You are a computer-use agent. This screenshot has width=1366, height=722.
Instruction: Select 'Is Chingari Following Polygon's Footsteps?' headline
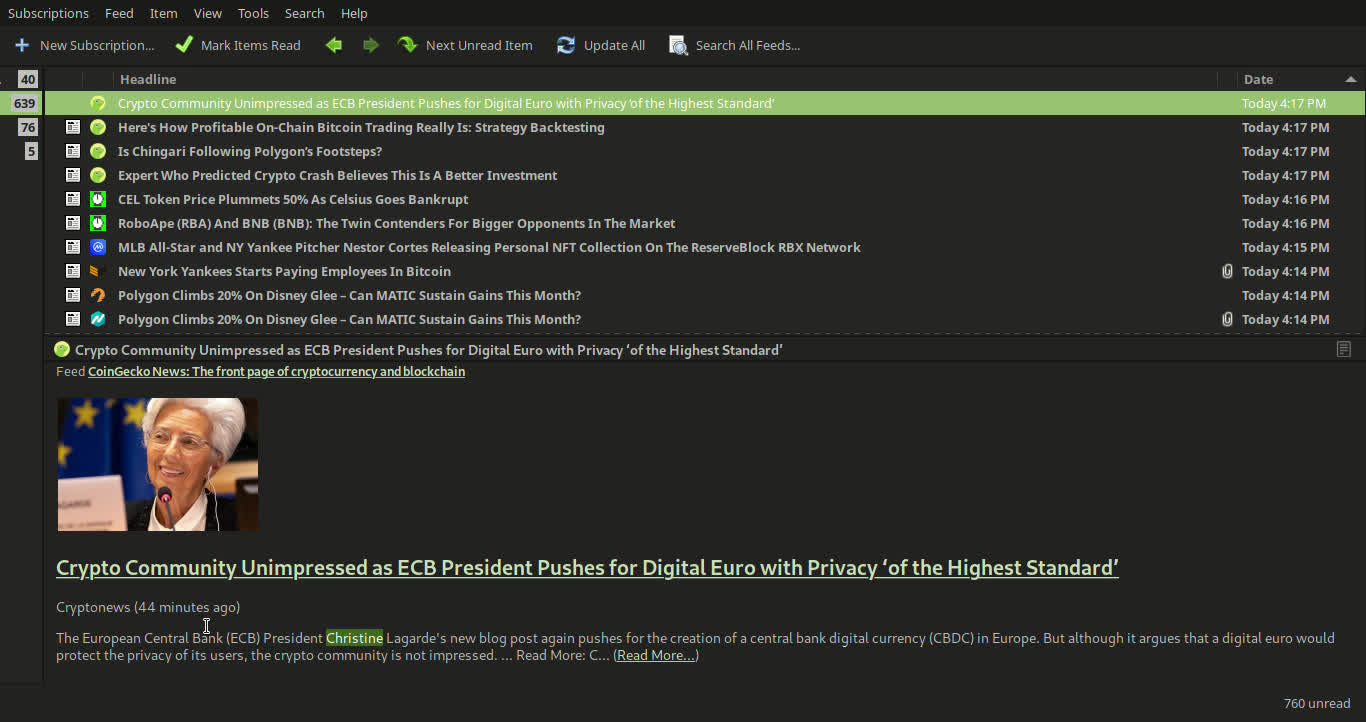point(250,151)
